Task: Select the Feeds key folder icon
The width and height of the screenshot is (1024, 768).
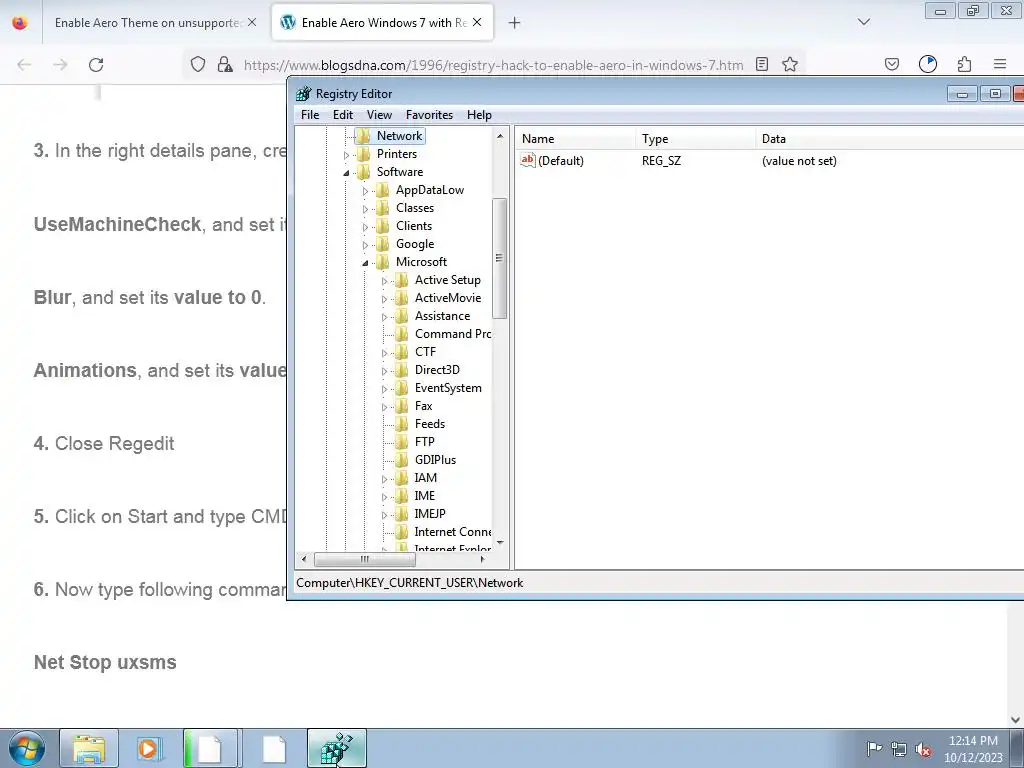Action: coord(402,424)
